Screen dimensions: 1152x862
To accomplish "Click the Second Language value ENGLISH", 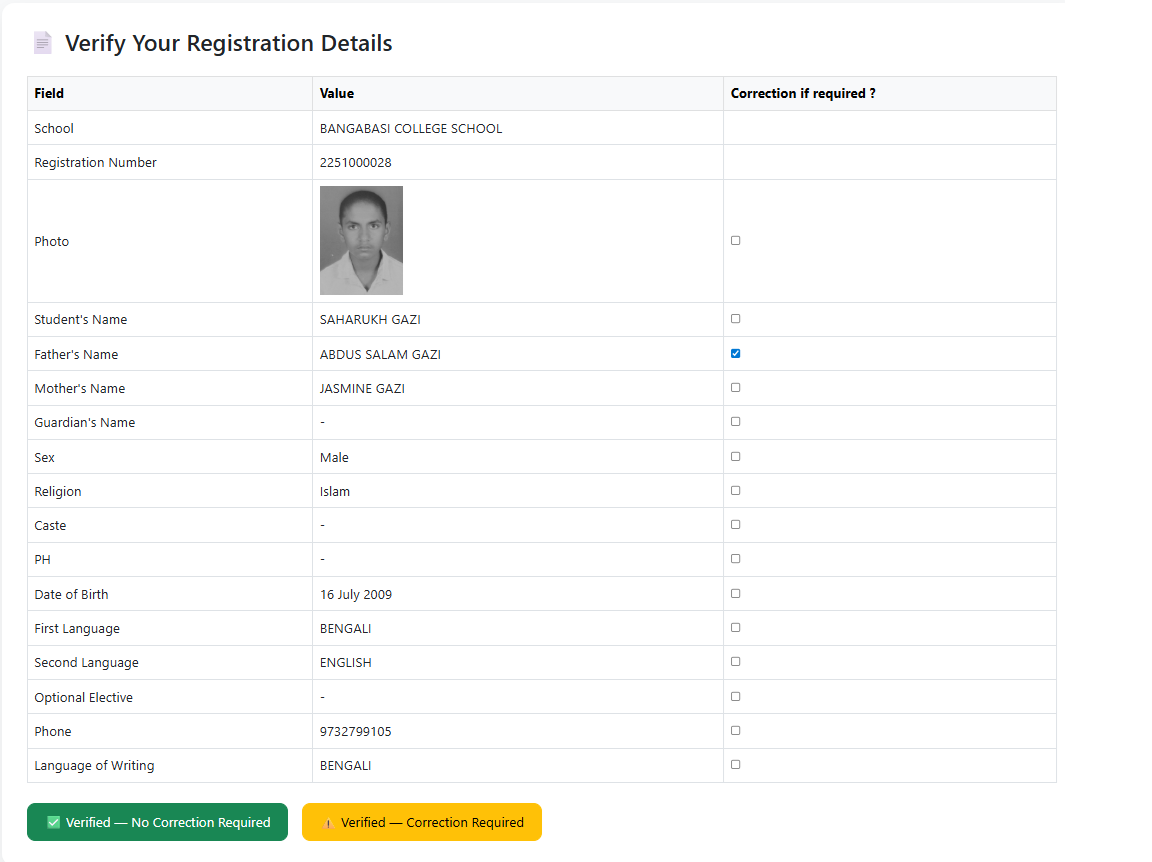I will [345, 663].
